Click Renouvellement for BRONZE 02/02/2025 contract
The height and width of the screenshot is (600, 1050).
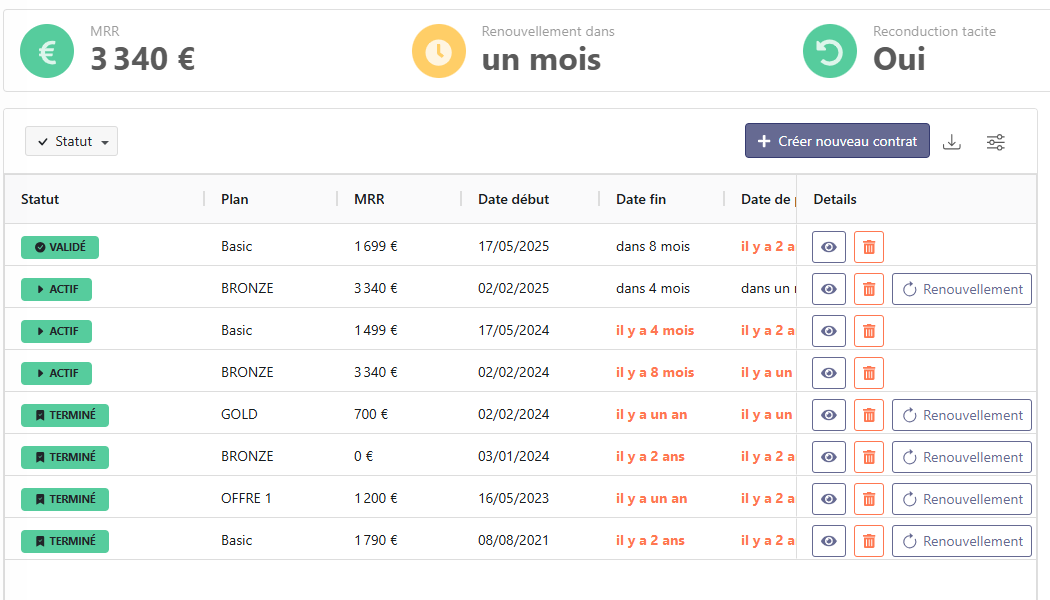961,289
